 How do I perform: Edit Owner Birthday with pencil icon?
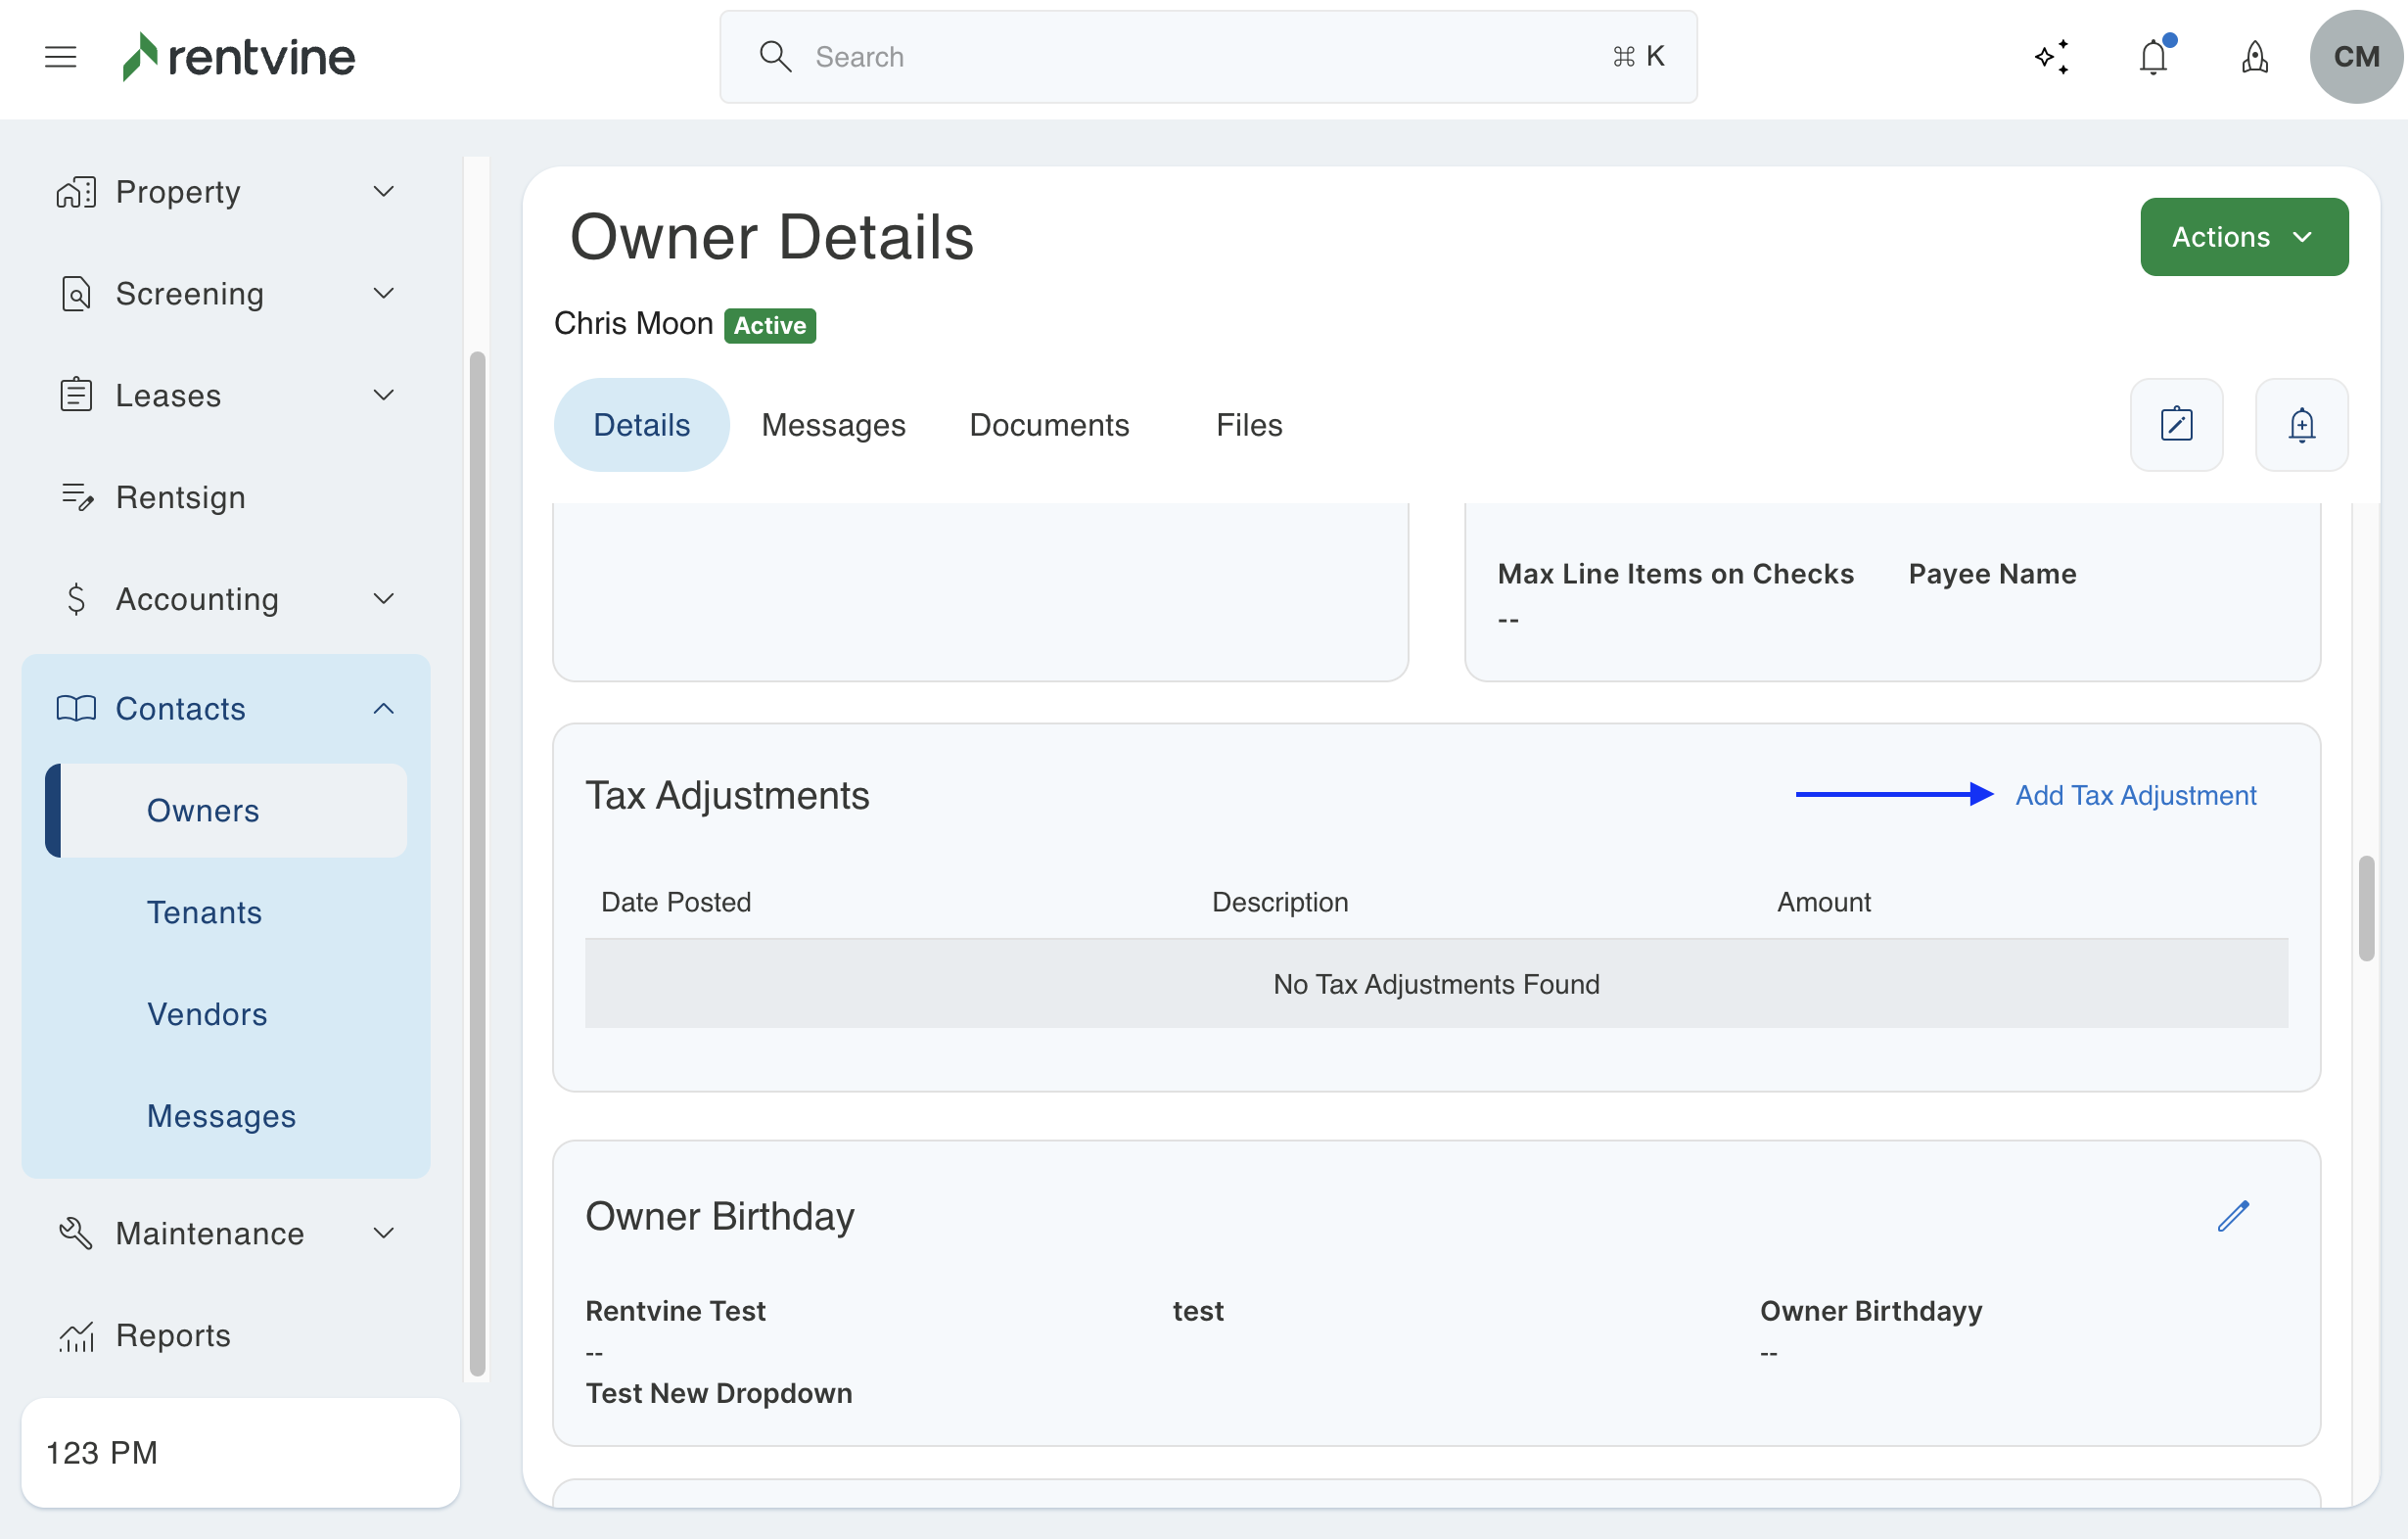pyautogui.click(x=2232, y=1216)
